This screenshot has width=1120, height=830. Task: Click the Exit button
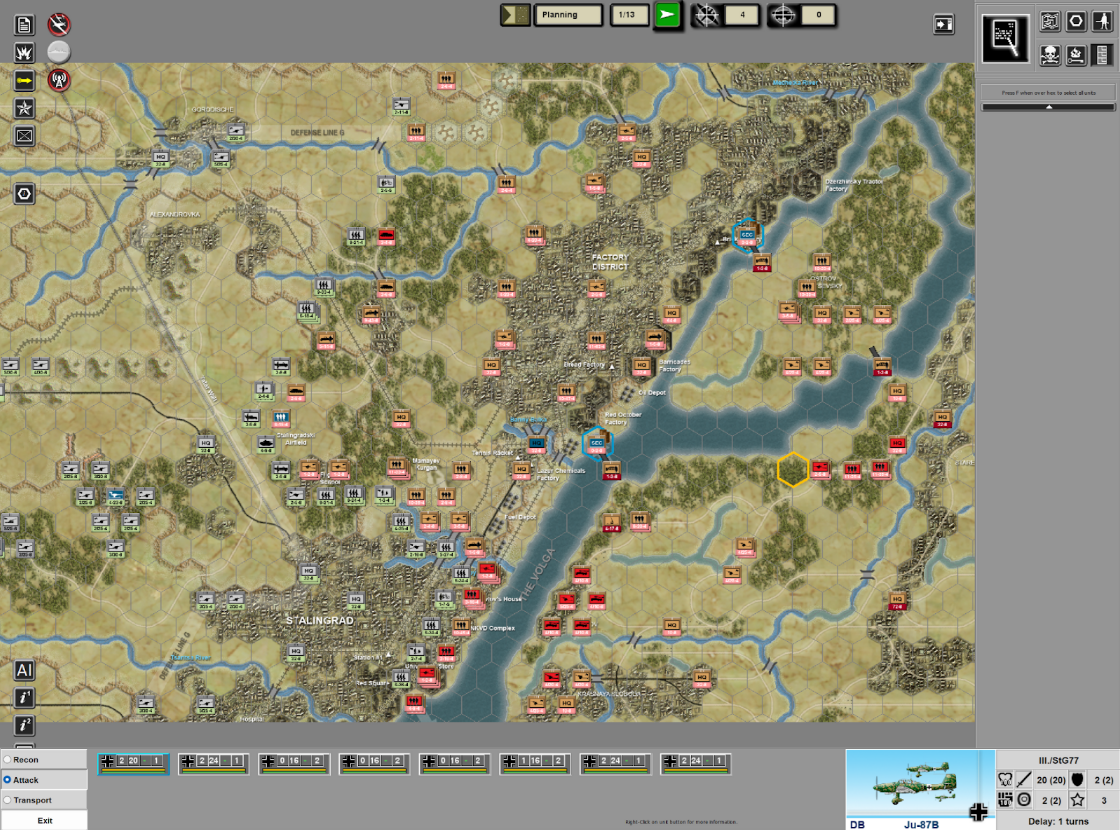[x=44, y=820]
